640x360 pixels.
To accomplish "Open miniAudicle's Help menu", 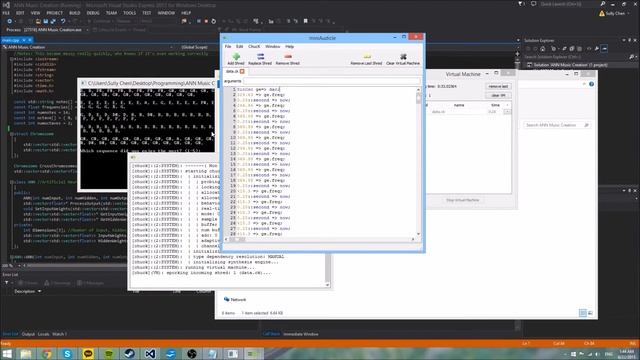I will point(289,47).
